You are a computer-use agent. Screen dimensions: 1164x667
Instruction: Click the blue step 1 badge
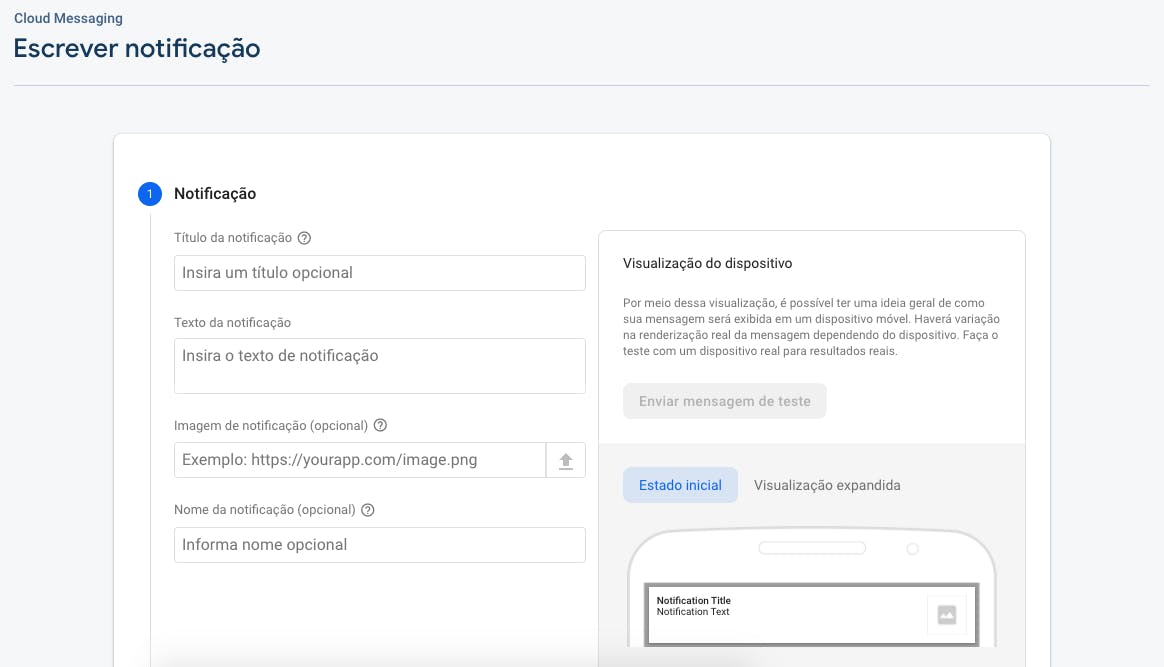[150, 194]
